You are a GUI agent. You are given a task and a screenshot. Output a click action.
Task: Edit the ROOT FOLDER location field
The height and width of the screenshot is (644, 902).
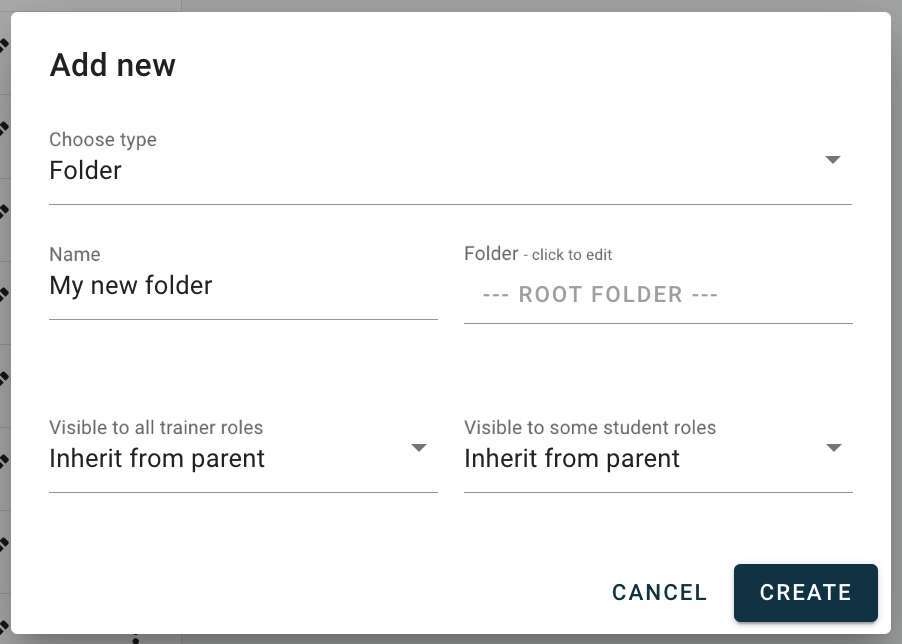(600, 295)
